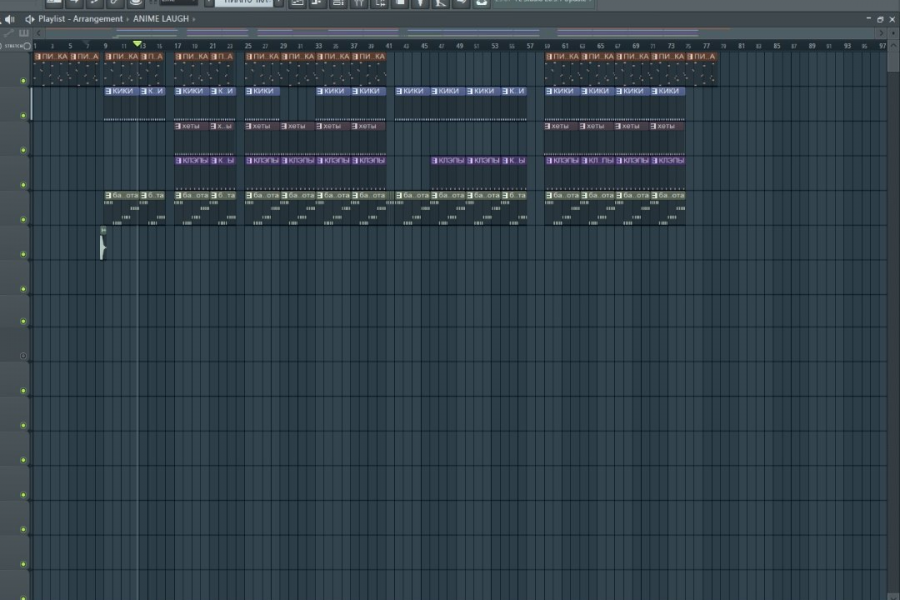
Task: Click the vertical scrollbar at the right edge
Action: point(893,57)
